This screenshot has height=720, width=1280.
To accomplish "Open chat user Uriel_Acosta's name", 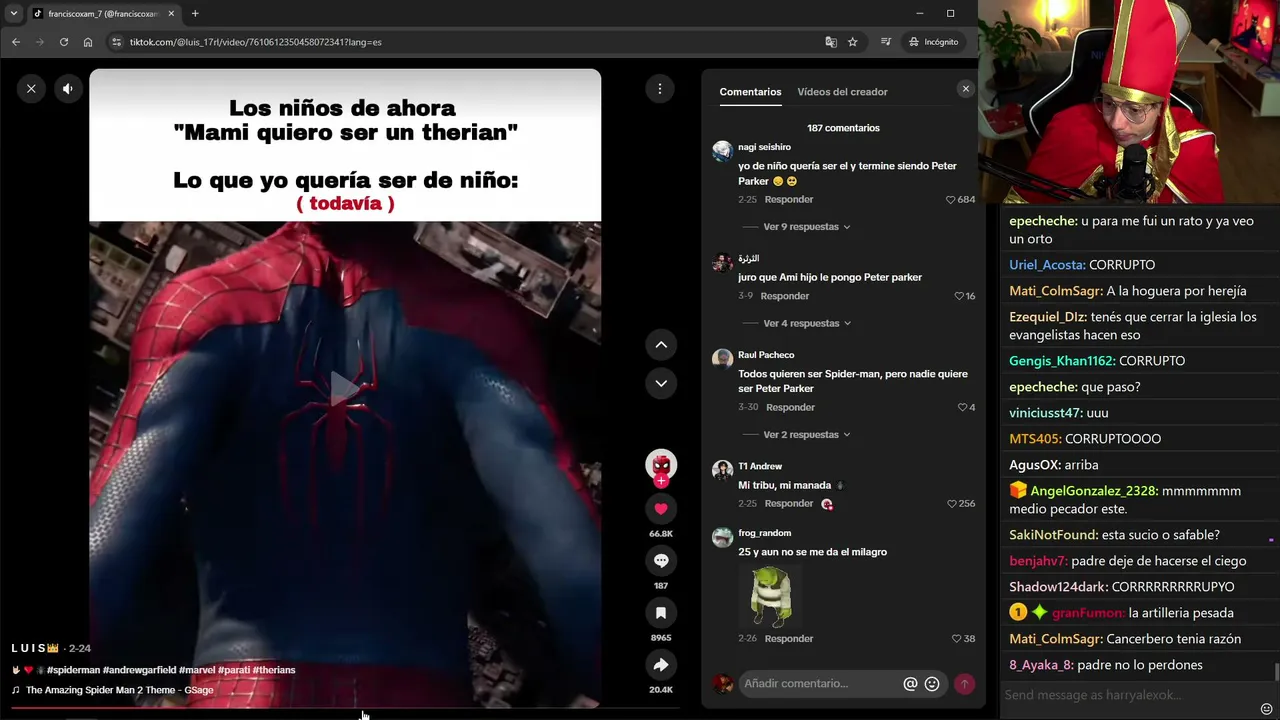I will pos(1047,265).
